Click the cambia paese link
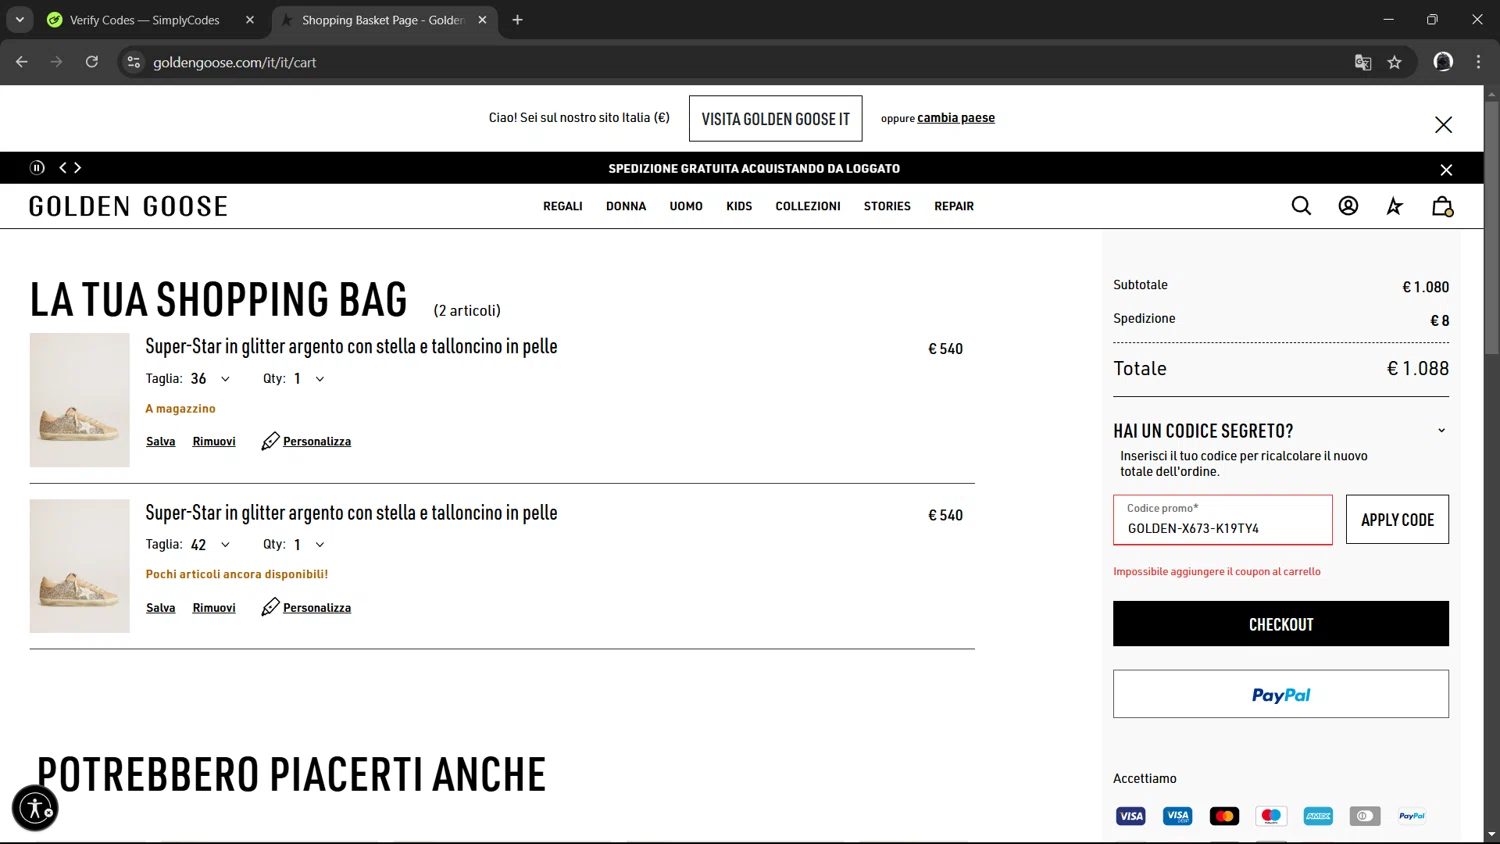Viewport: 1500px width, 844px height. 956,118
